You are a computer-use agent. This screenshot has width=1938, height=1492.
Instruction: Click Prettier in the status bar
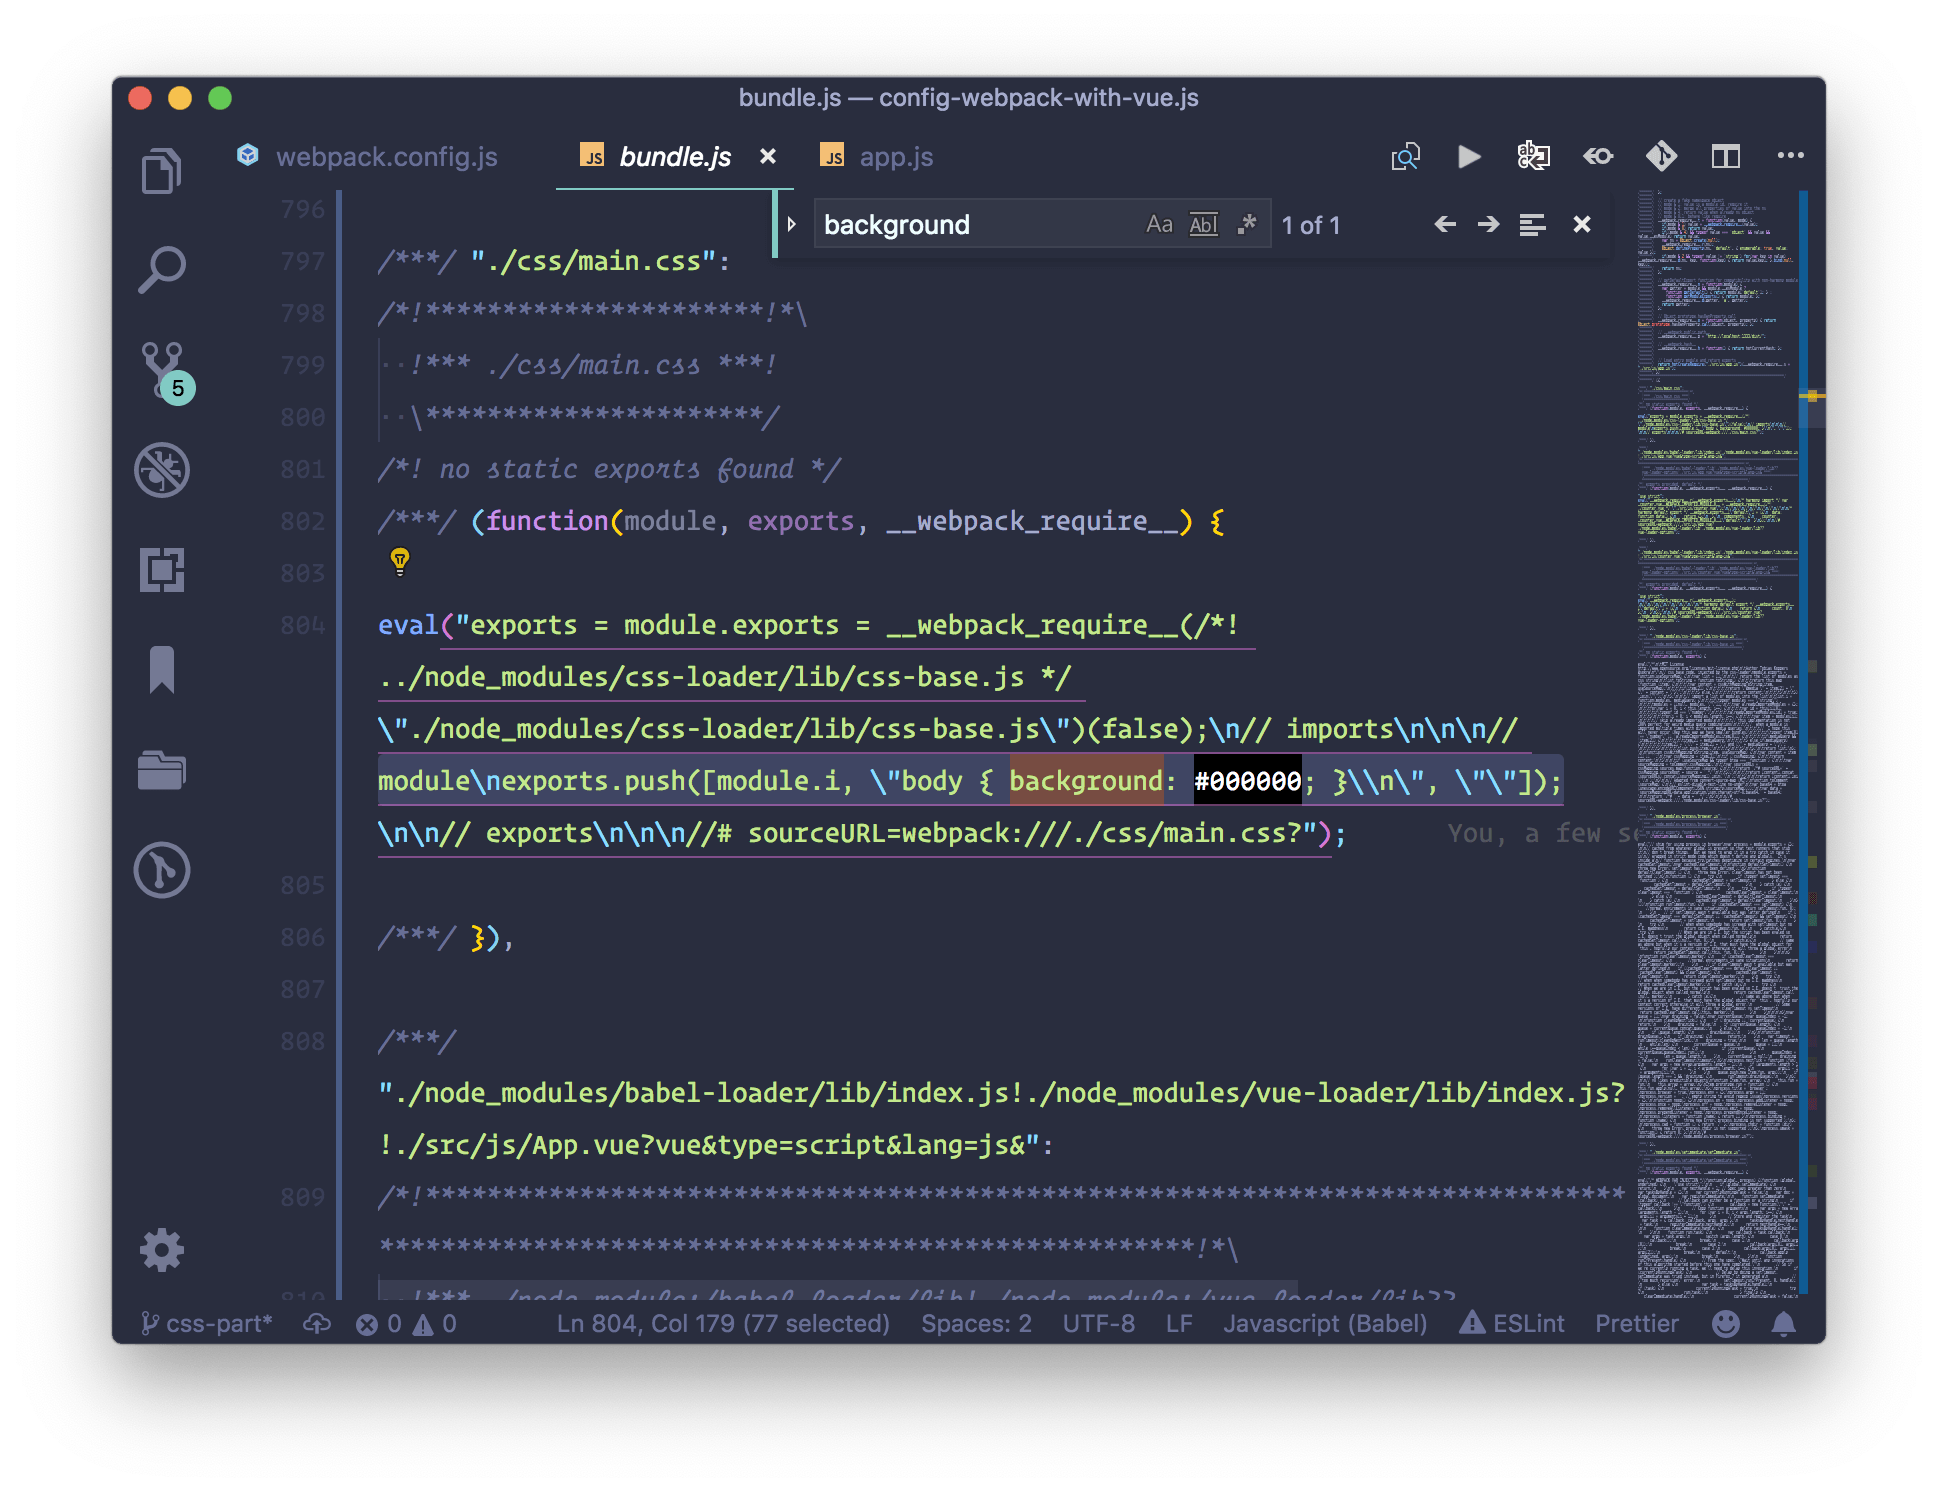tap(1636, 1323)
